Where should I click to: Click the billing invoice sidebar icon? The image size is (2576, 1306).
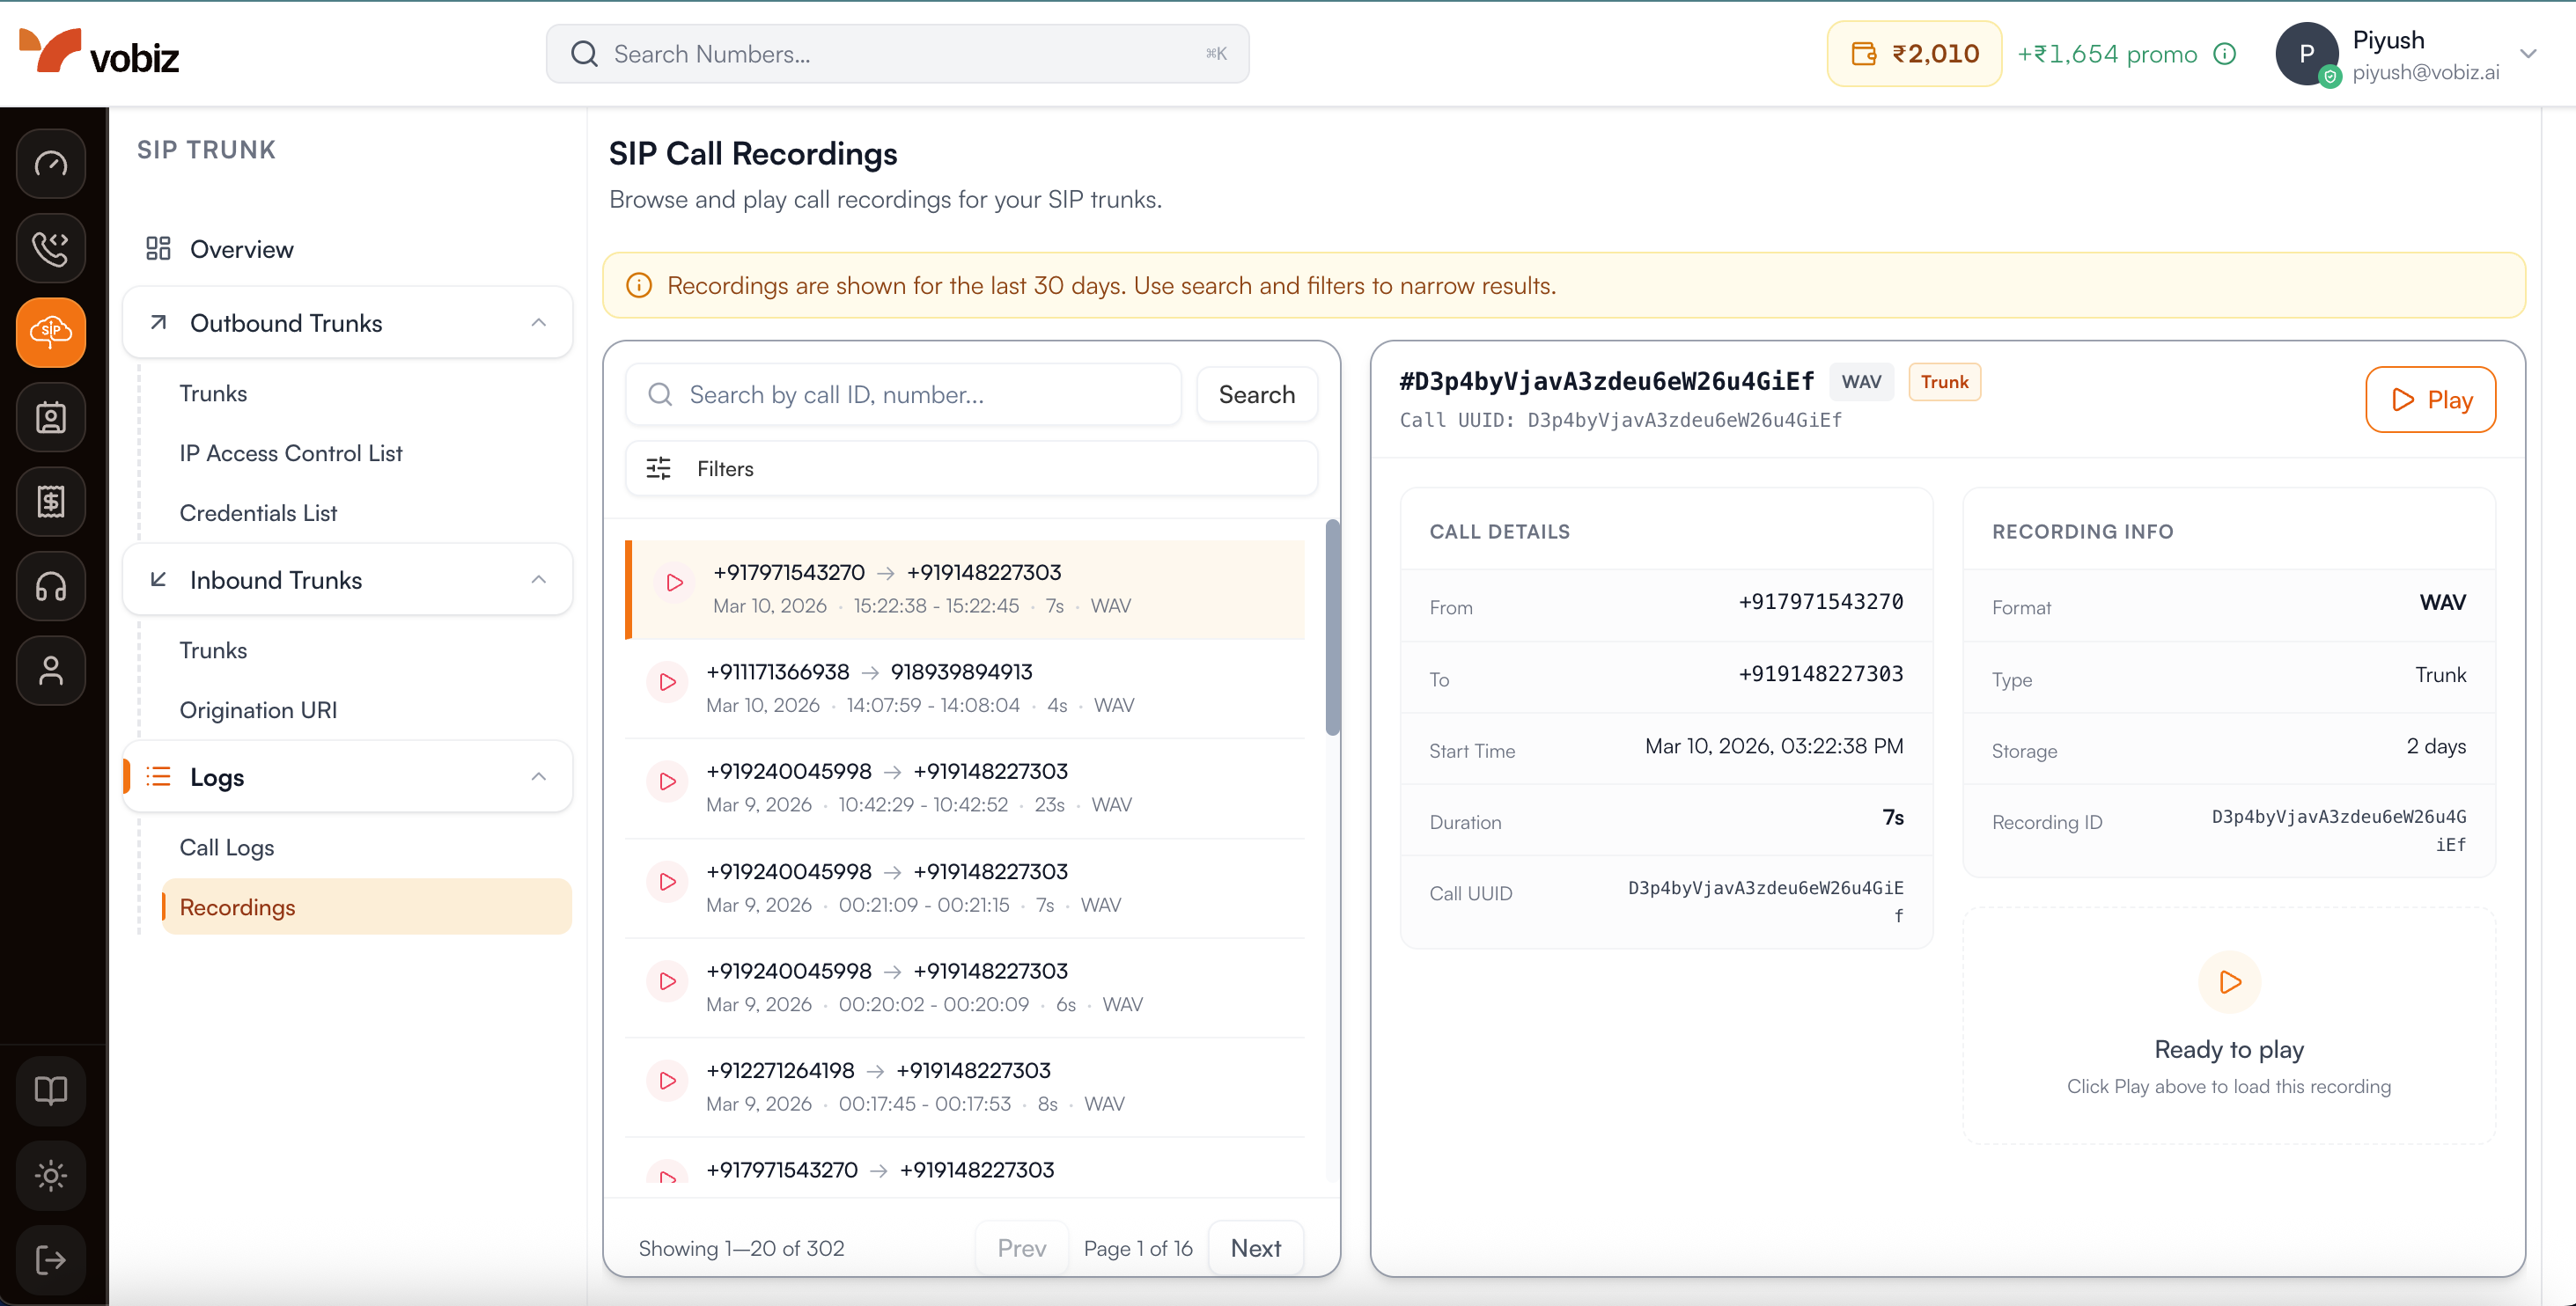click(51, 501)
